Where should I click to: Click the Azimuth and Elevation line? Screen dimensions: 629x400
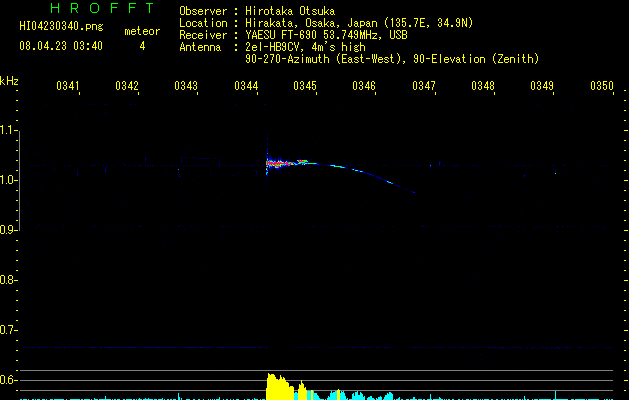[x=392, y=59]
